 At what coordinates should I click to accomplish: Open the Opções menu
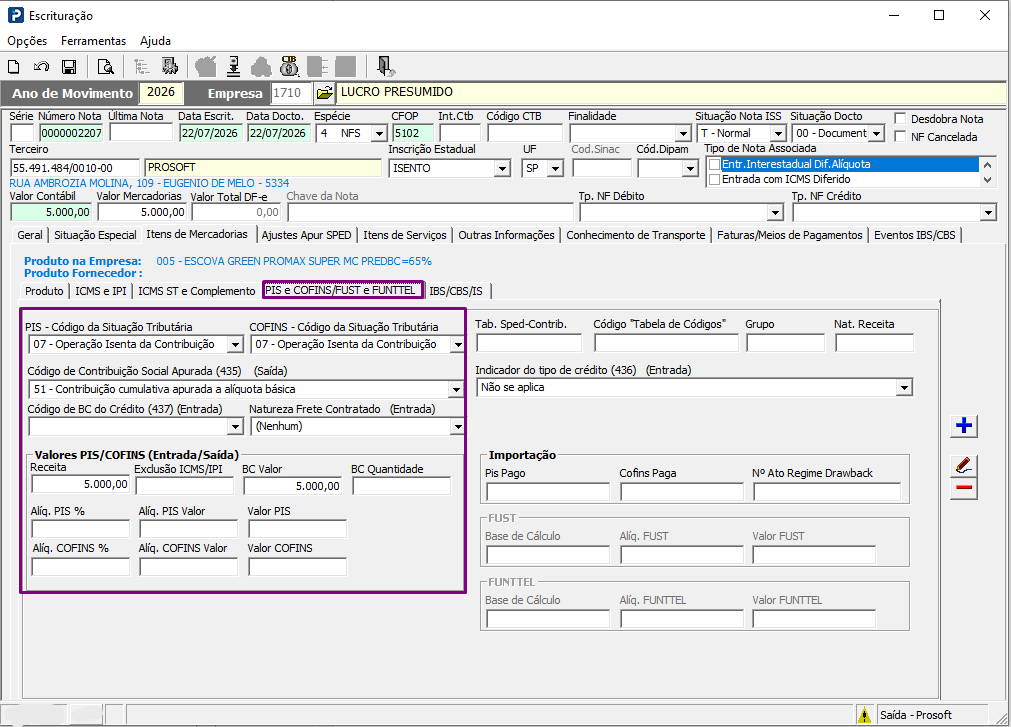coord(27,41)
